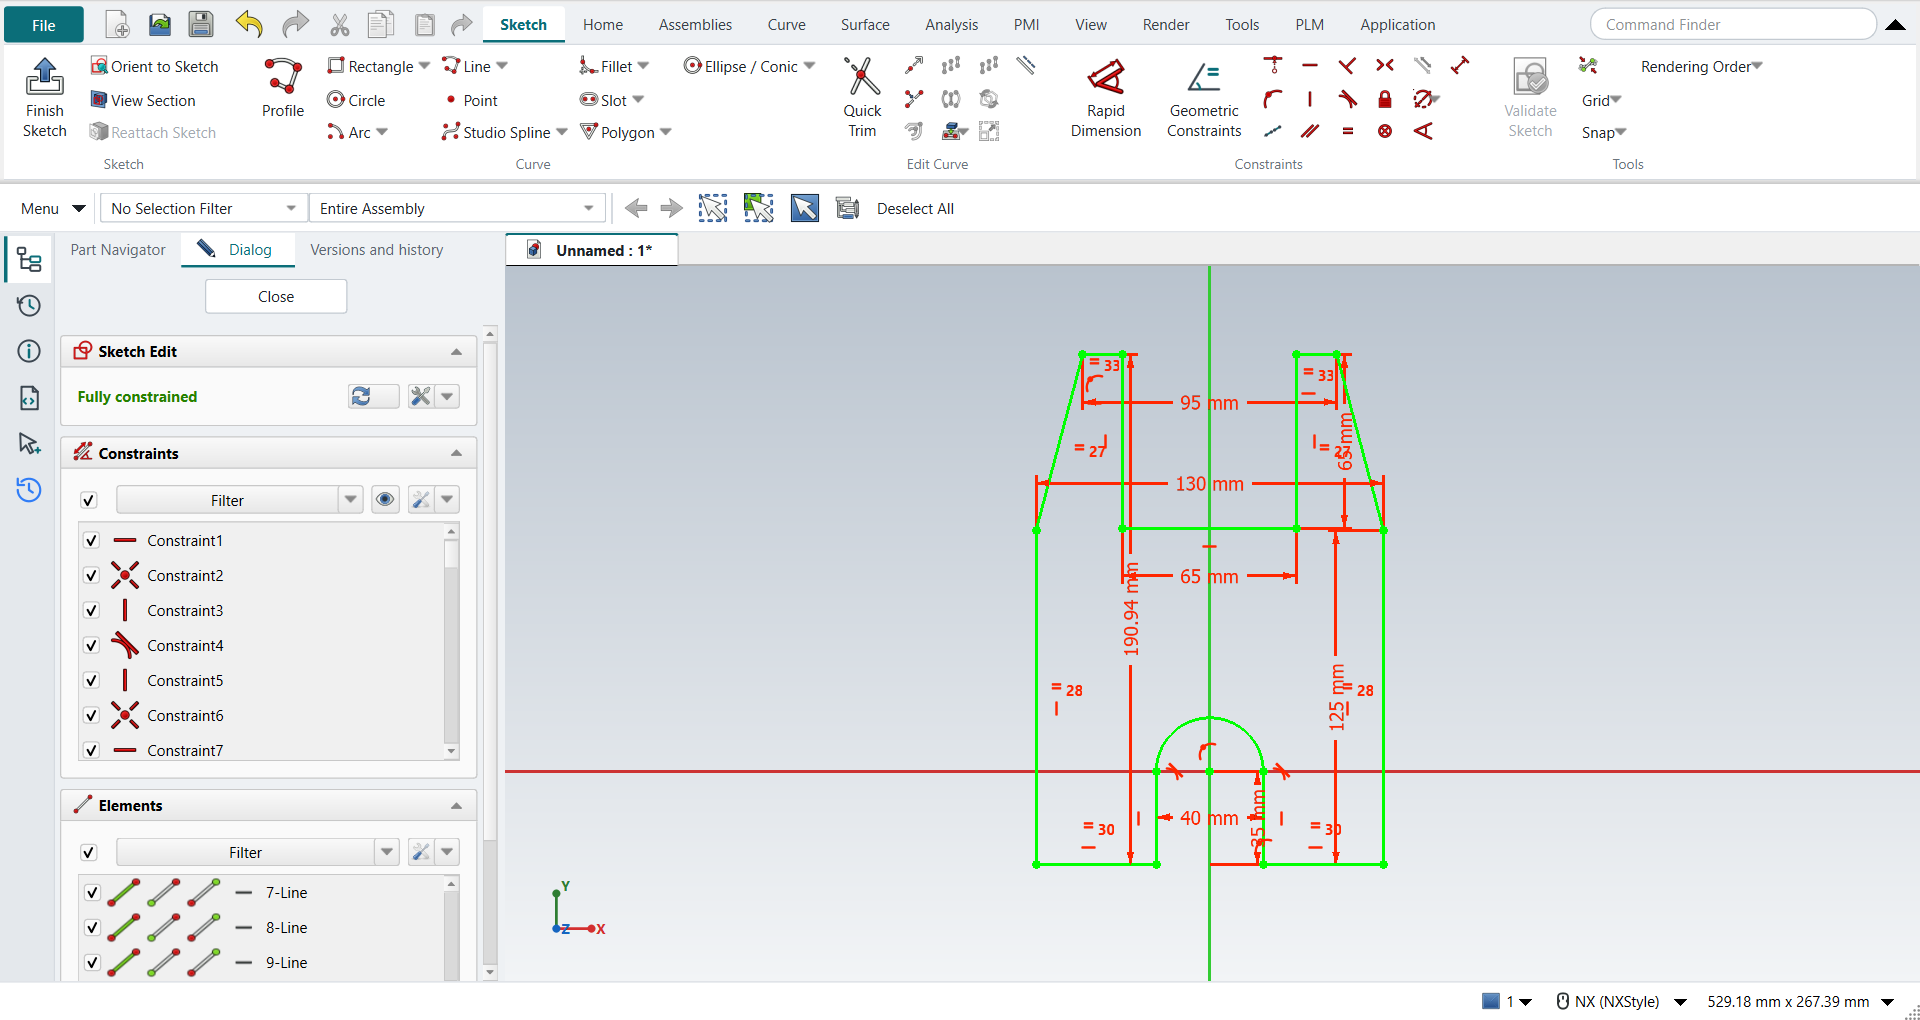Click the Constraints list scrollbar
The width and height of the screenshot is (1920, 1020).
point(451,640)
